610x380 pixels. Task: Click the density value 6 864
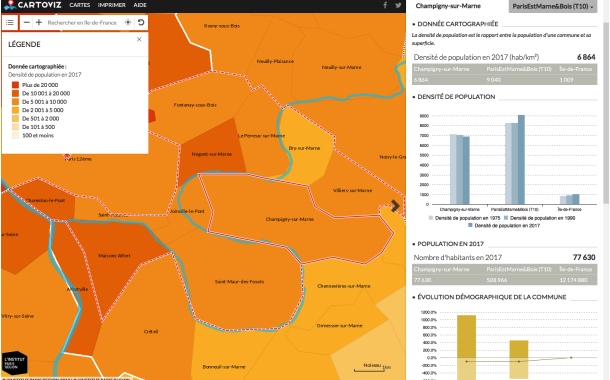(586, 57)
